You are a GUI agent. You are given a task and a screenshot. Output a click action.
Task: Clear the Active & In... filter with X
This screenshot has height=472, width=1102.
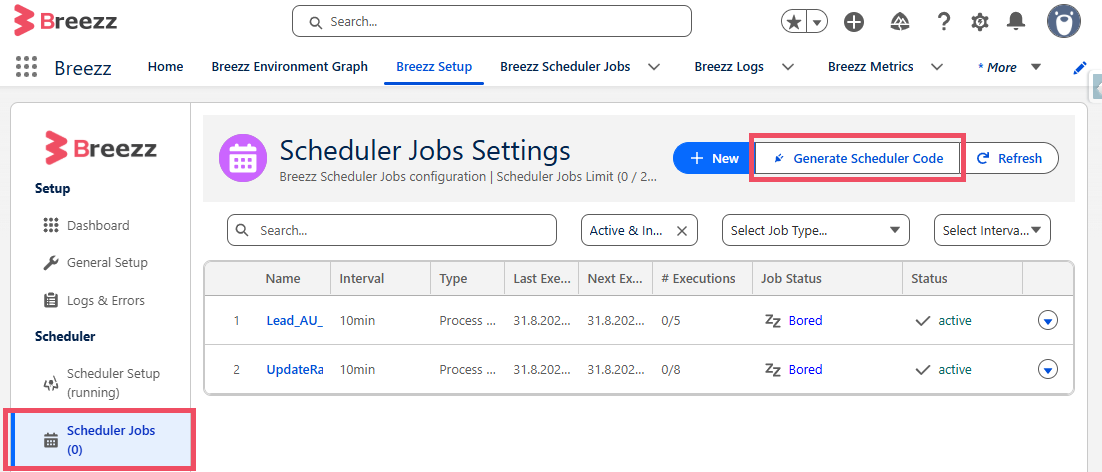[x=681, y=230]
